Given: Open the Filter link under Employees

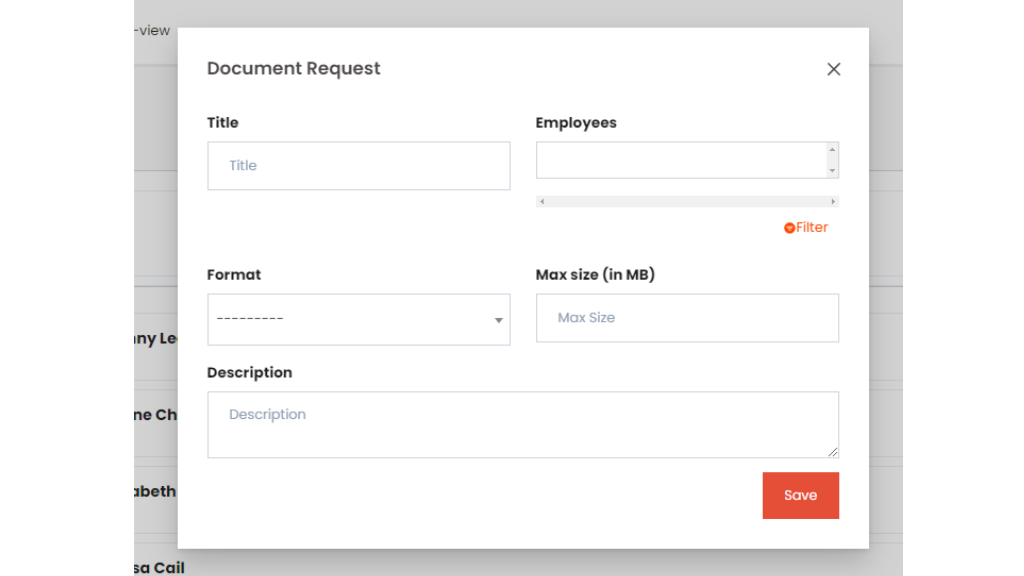Looking at the screenshot, I should click(x=811, y=227).
